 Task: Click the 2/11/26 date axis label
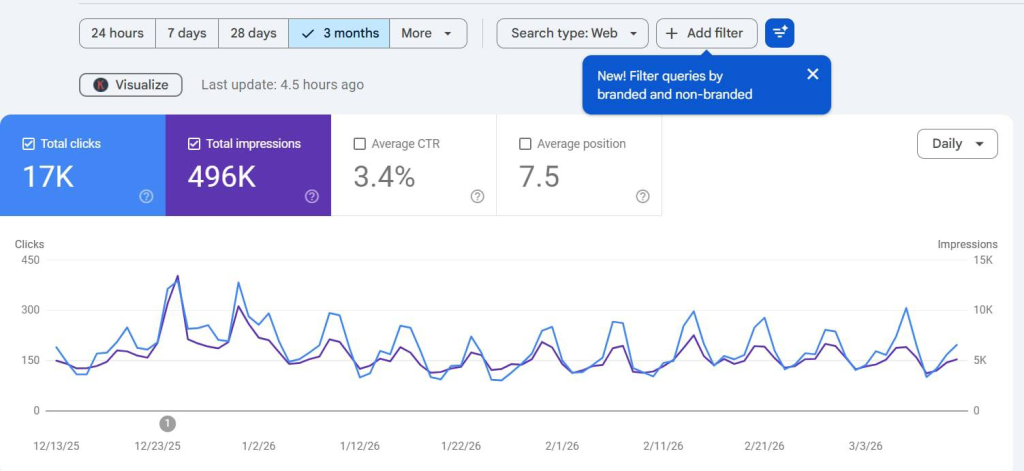click(x=664, y=446)
